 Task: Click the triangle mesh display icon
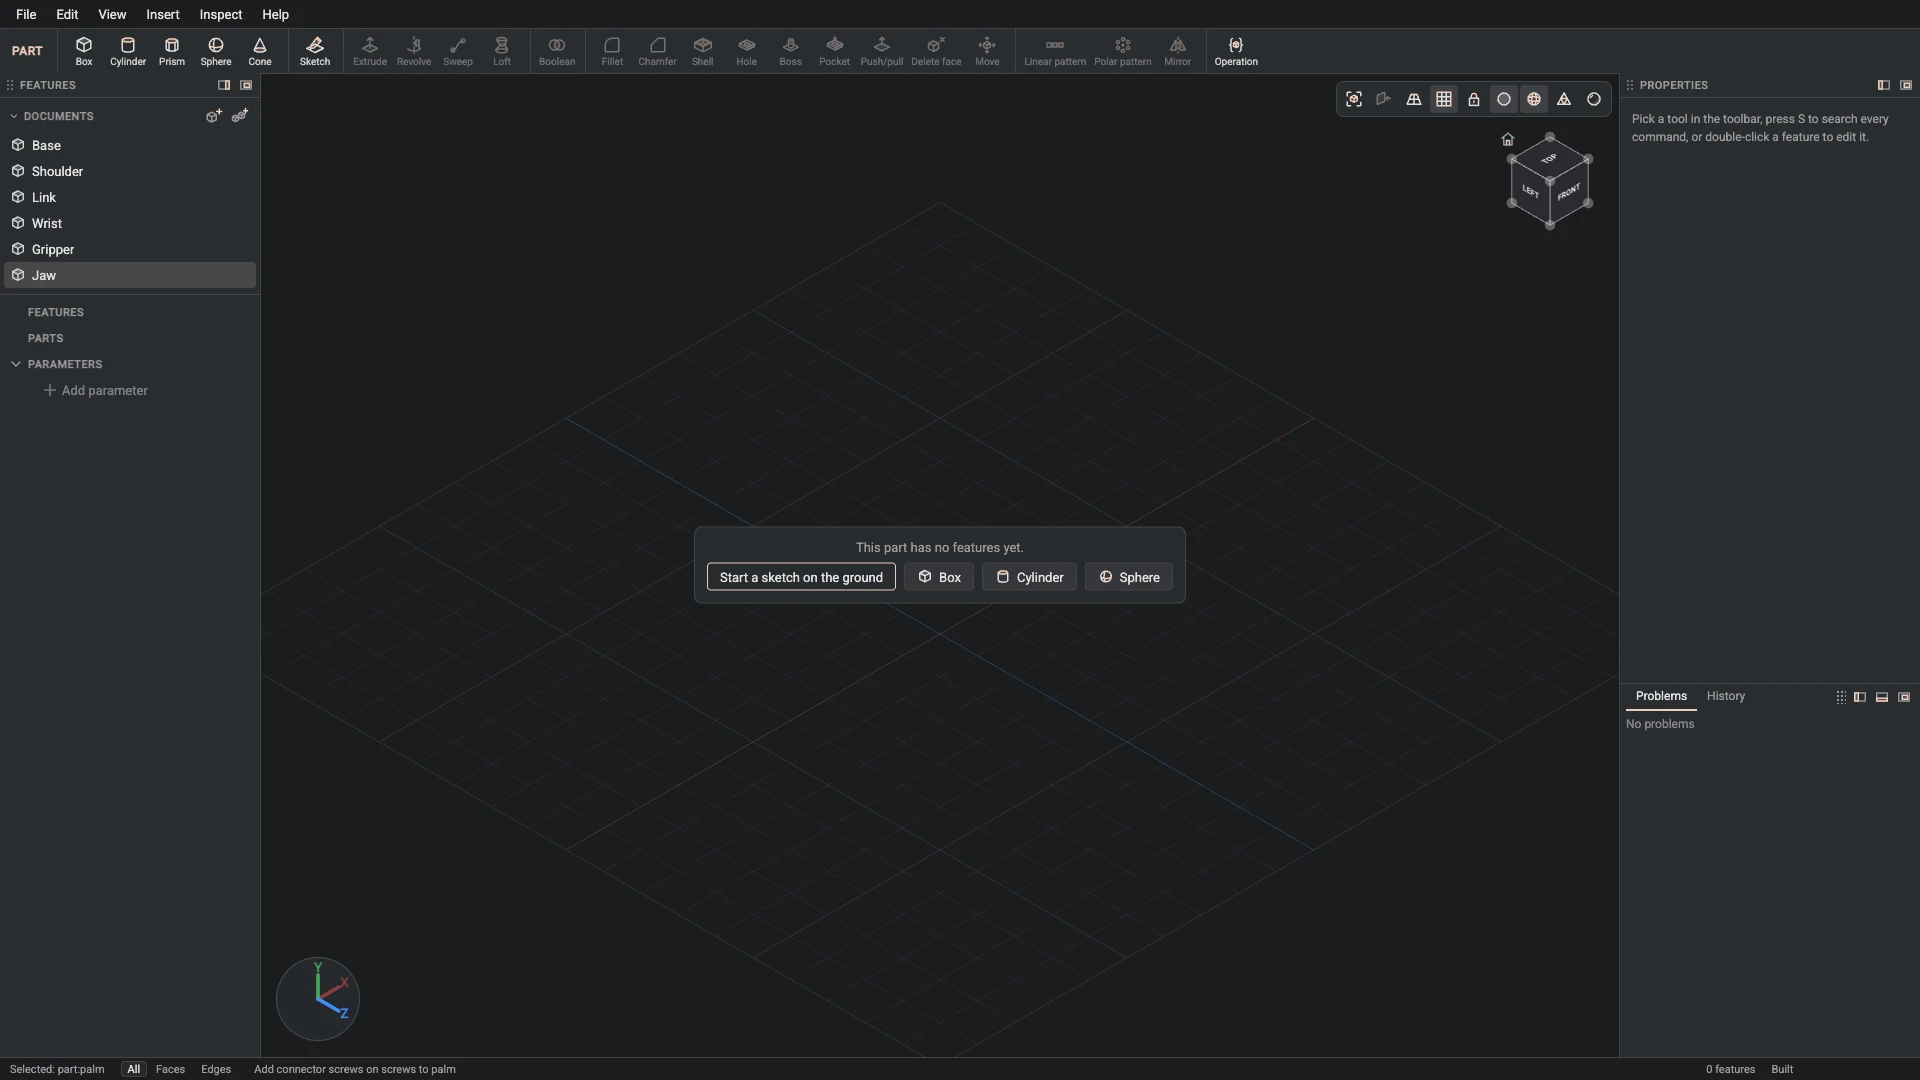[x=1564, y=99]
